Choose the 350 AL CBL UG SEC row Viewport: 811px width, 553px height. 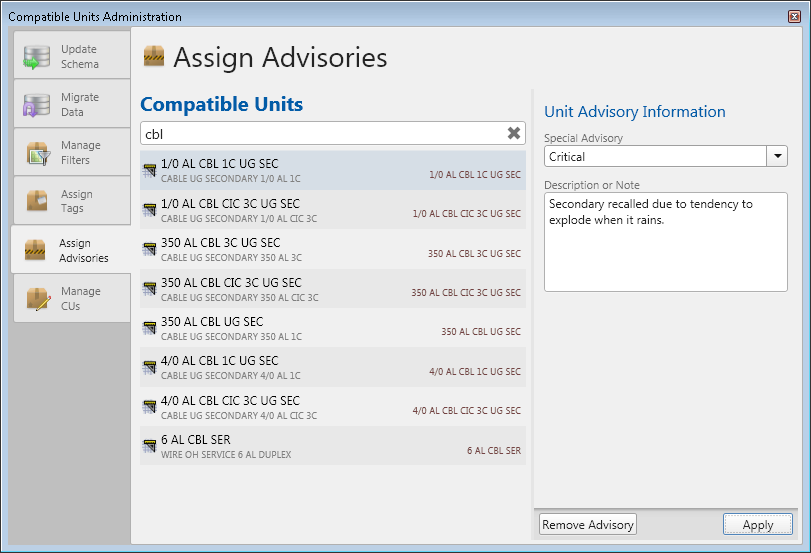pos(332,327)
